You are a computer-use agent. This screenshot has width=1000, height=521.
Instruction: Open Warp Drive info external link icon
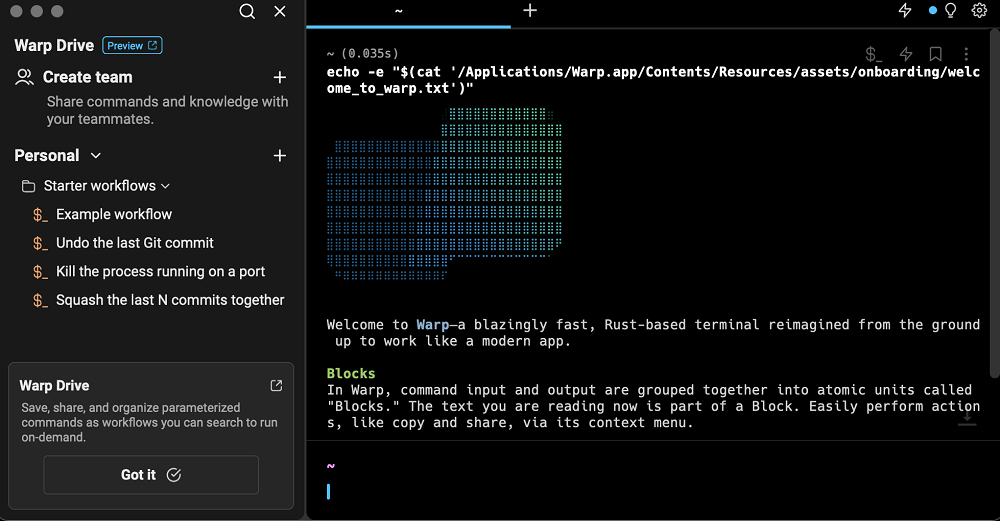click(x=276, y=386)
